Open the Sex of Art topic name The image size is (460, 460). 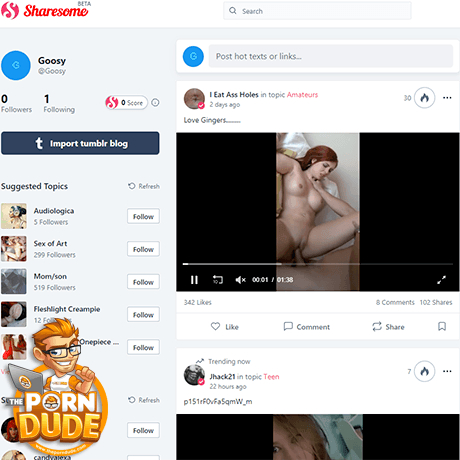pos(50,244)
